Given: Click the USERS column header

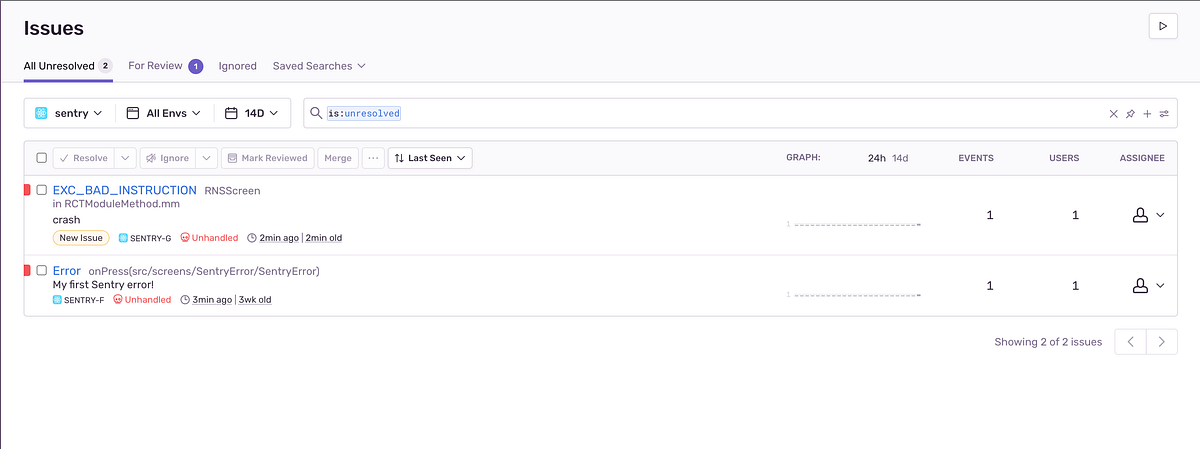Looking at the screenshot, I should pos(1064,158).
